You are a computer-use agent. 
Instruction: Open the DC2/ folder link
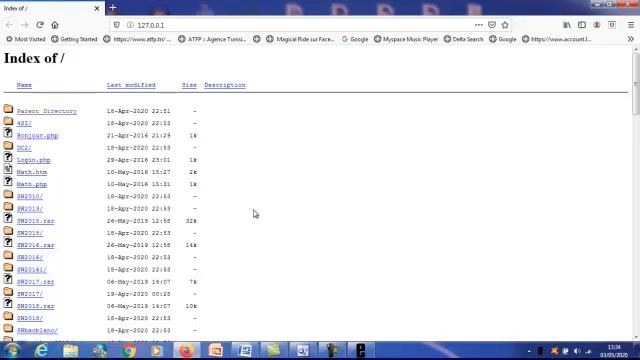tap(24, 148)
